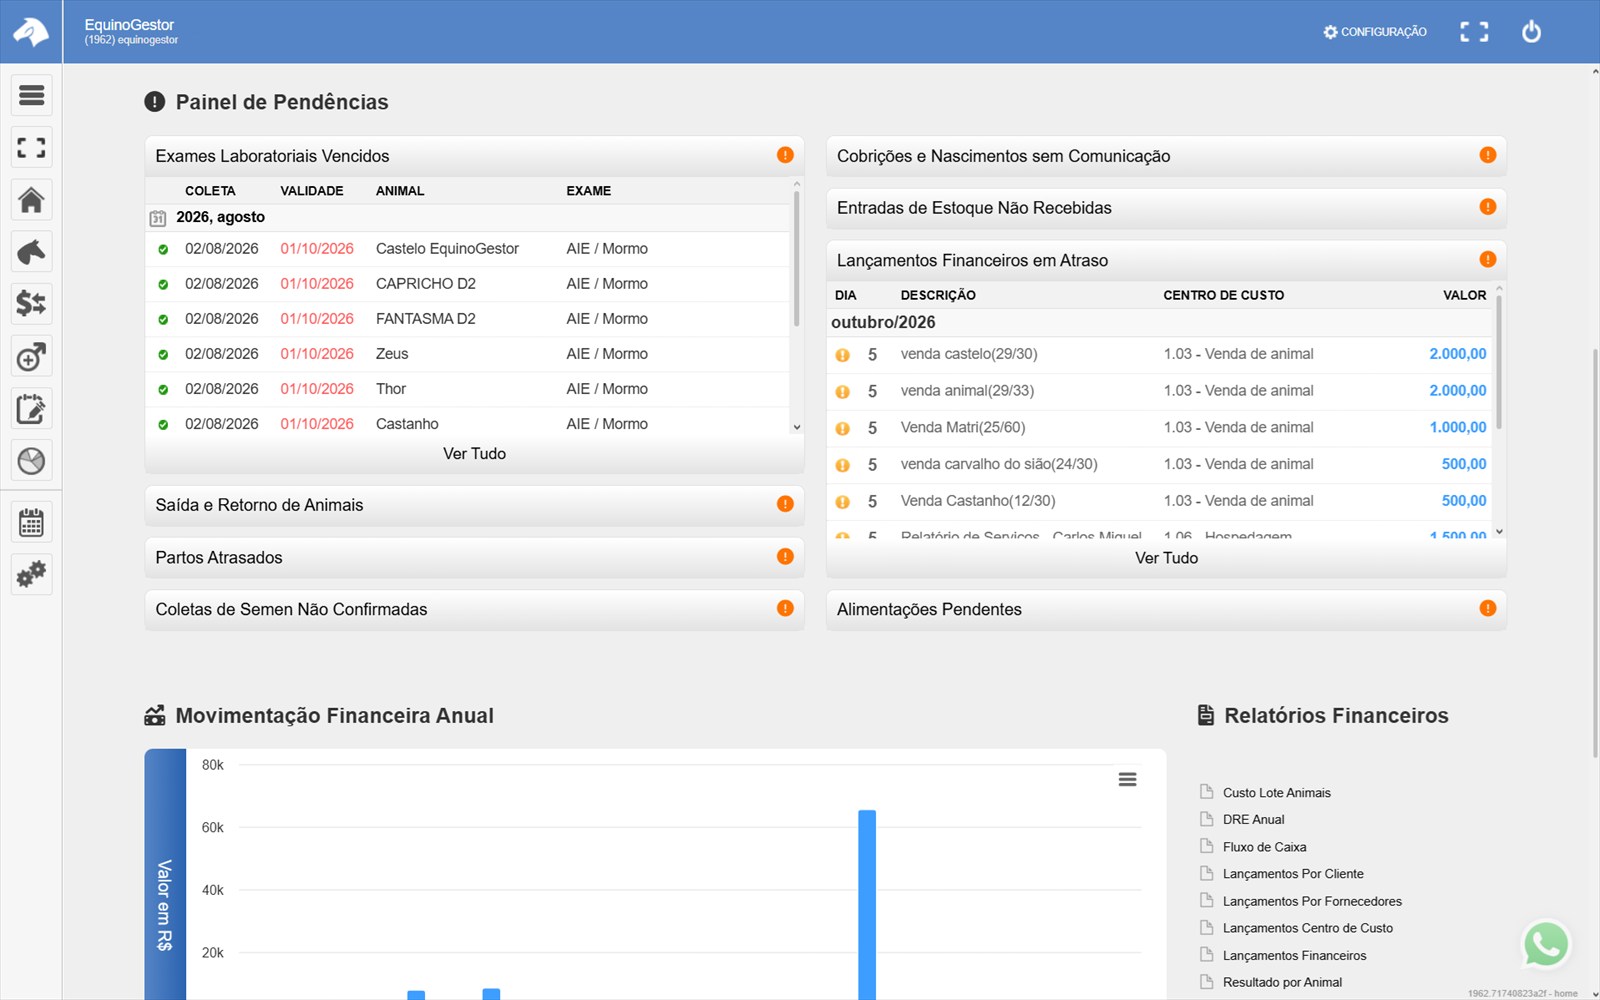This screenshot has width=1600, height=1000.
Task: Click Ver Tudo under financial entries
Action: coord(1166,558)
